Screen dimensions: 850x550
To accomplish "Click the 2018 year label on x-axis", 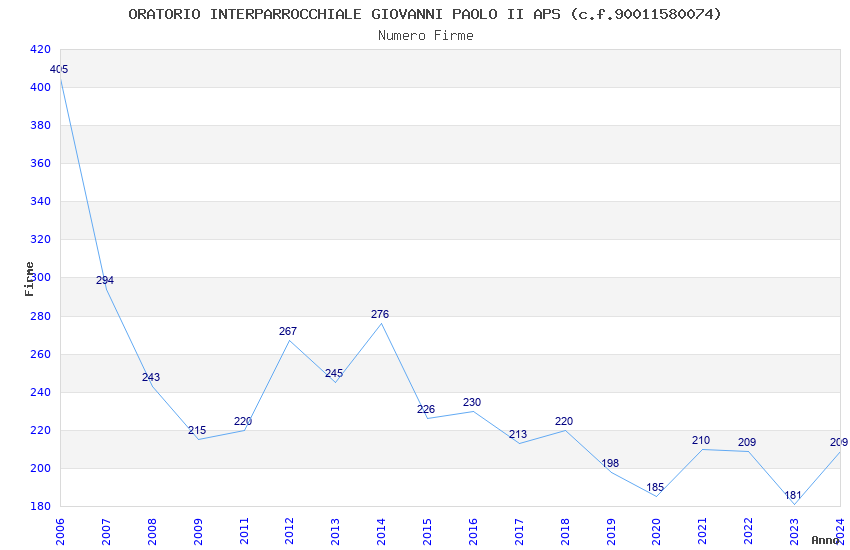I will (565, 531).
